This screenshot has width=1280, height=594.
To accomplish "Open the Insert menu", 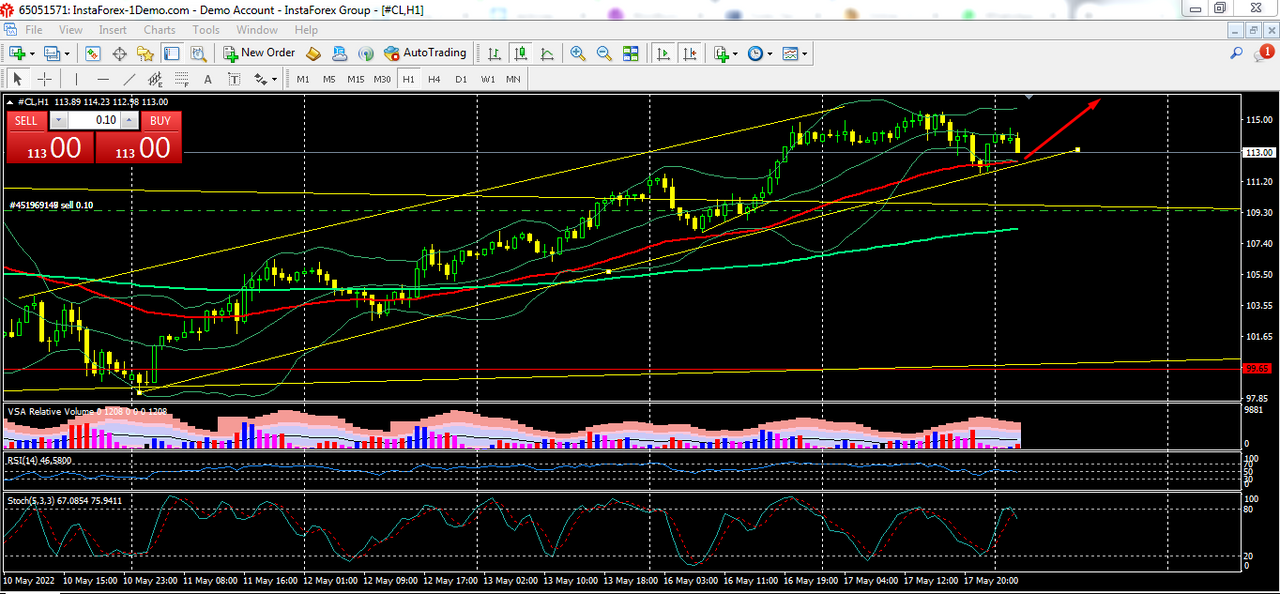I will [x=112, y=30].
